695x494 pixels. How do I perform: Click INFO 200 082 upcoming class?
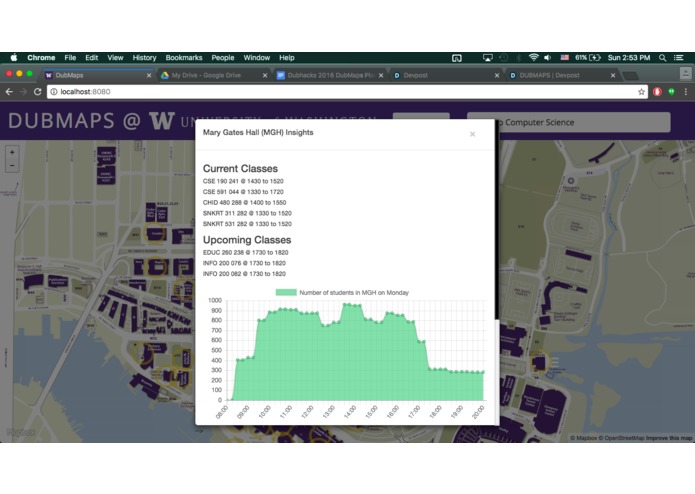click(244, 274)
